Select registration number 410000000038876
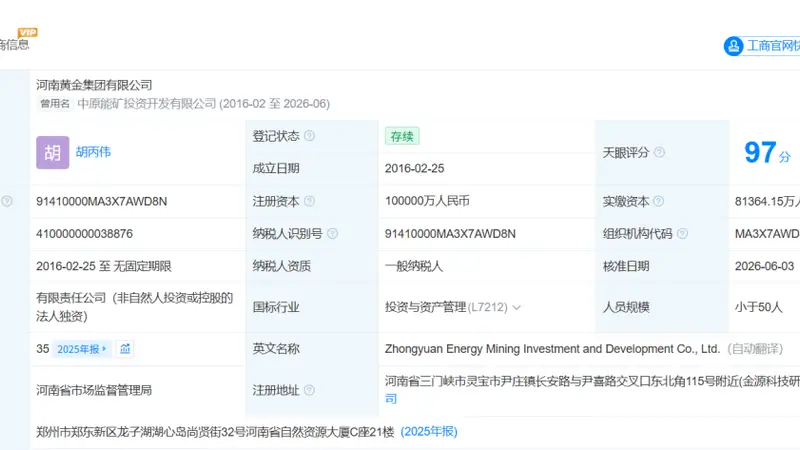Screen dimensions: 800x450 click(x=84, y=234)
